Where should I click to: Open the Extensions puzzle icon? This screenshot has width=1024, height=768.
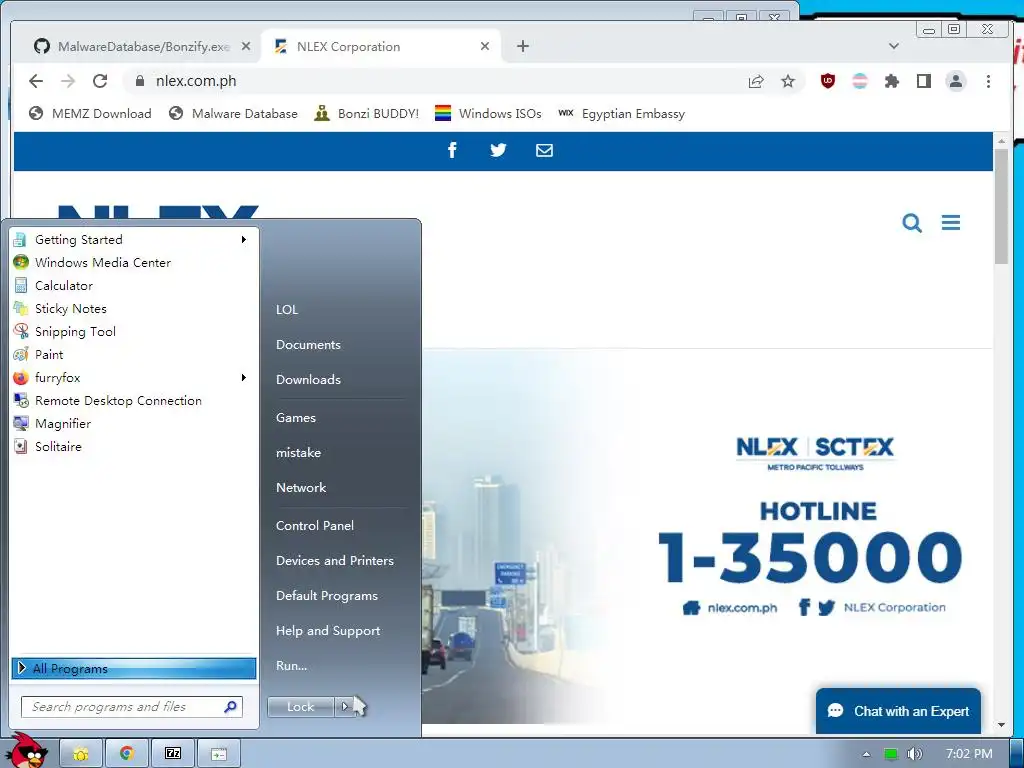(x=891, y=81)
